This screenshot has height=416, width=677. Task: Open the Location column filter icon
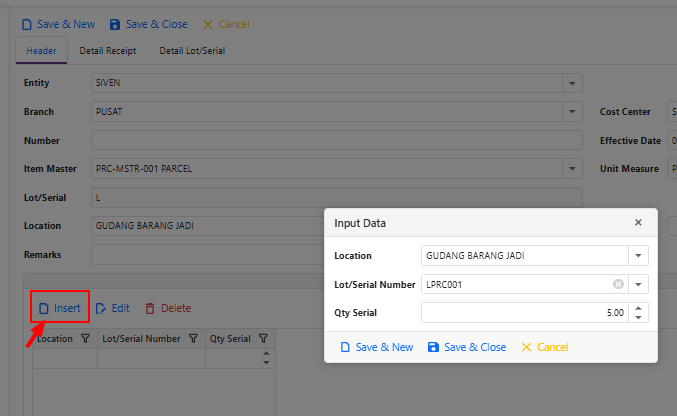click(x=85, y=339)
